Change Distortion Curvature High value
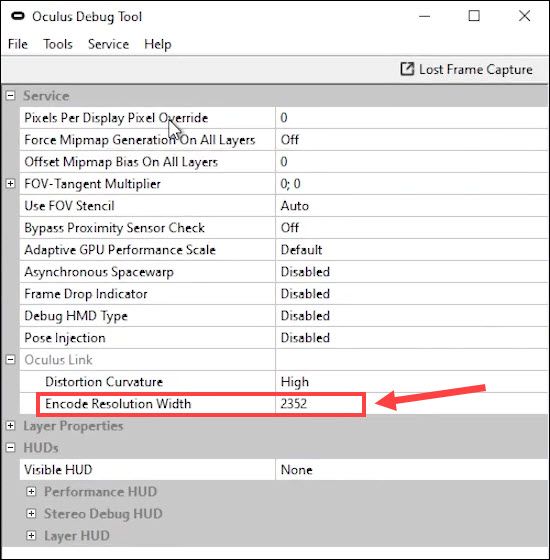The width and height of the screenshot is (550, 560). coord(412,382)
